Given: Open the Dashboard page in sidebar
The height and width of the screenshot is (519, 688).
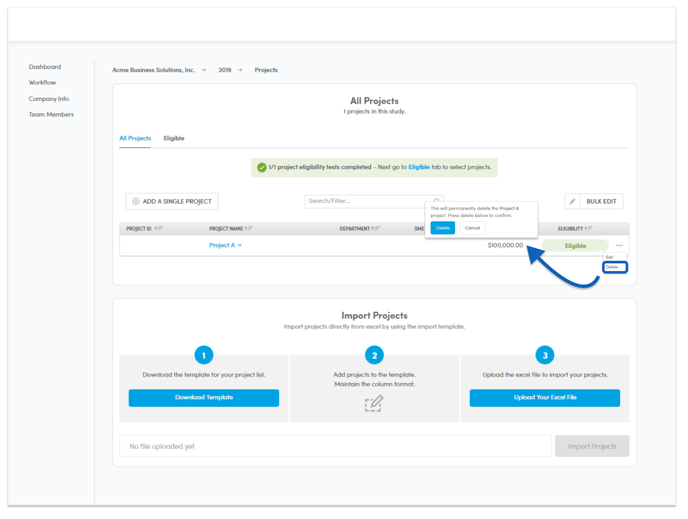Looking at the screenshot, I should [x=45, y=67].
